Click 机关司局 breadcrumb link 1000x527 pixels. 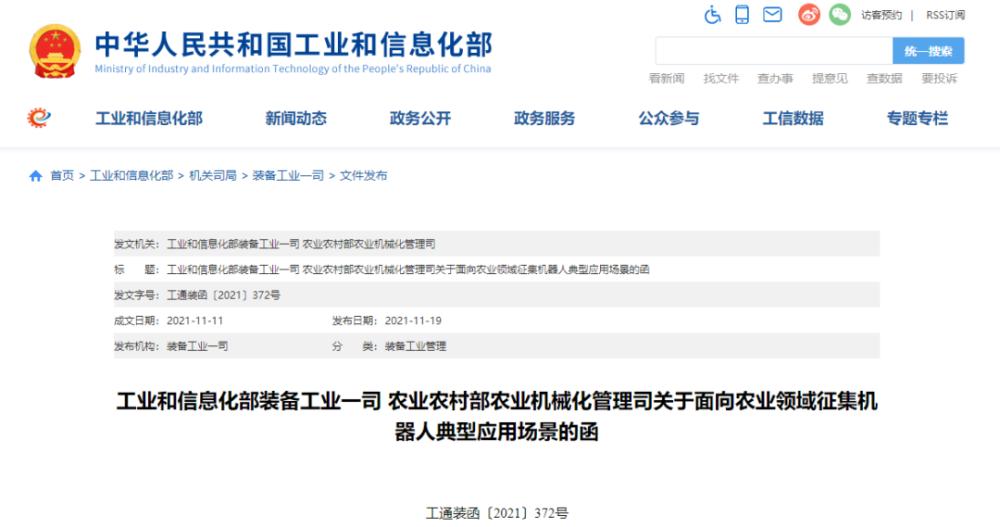213,175
